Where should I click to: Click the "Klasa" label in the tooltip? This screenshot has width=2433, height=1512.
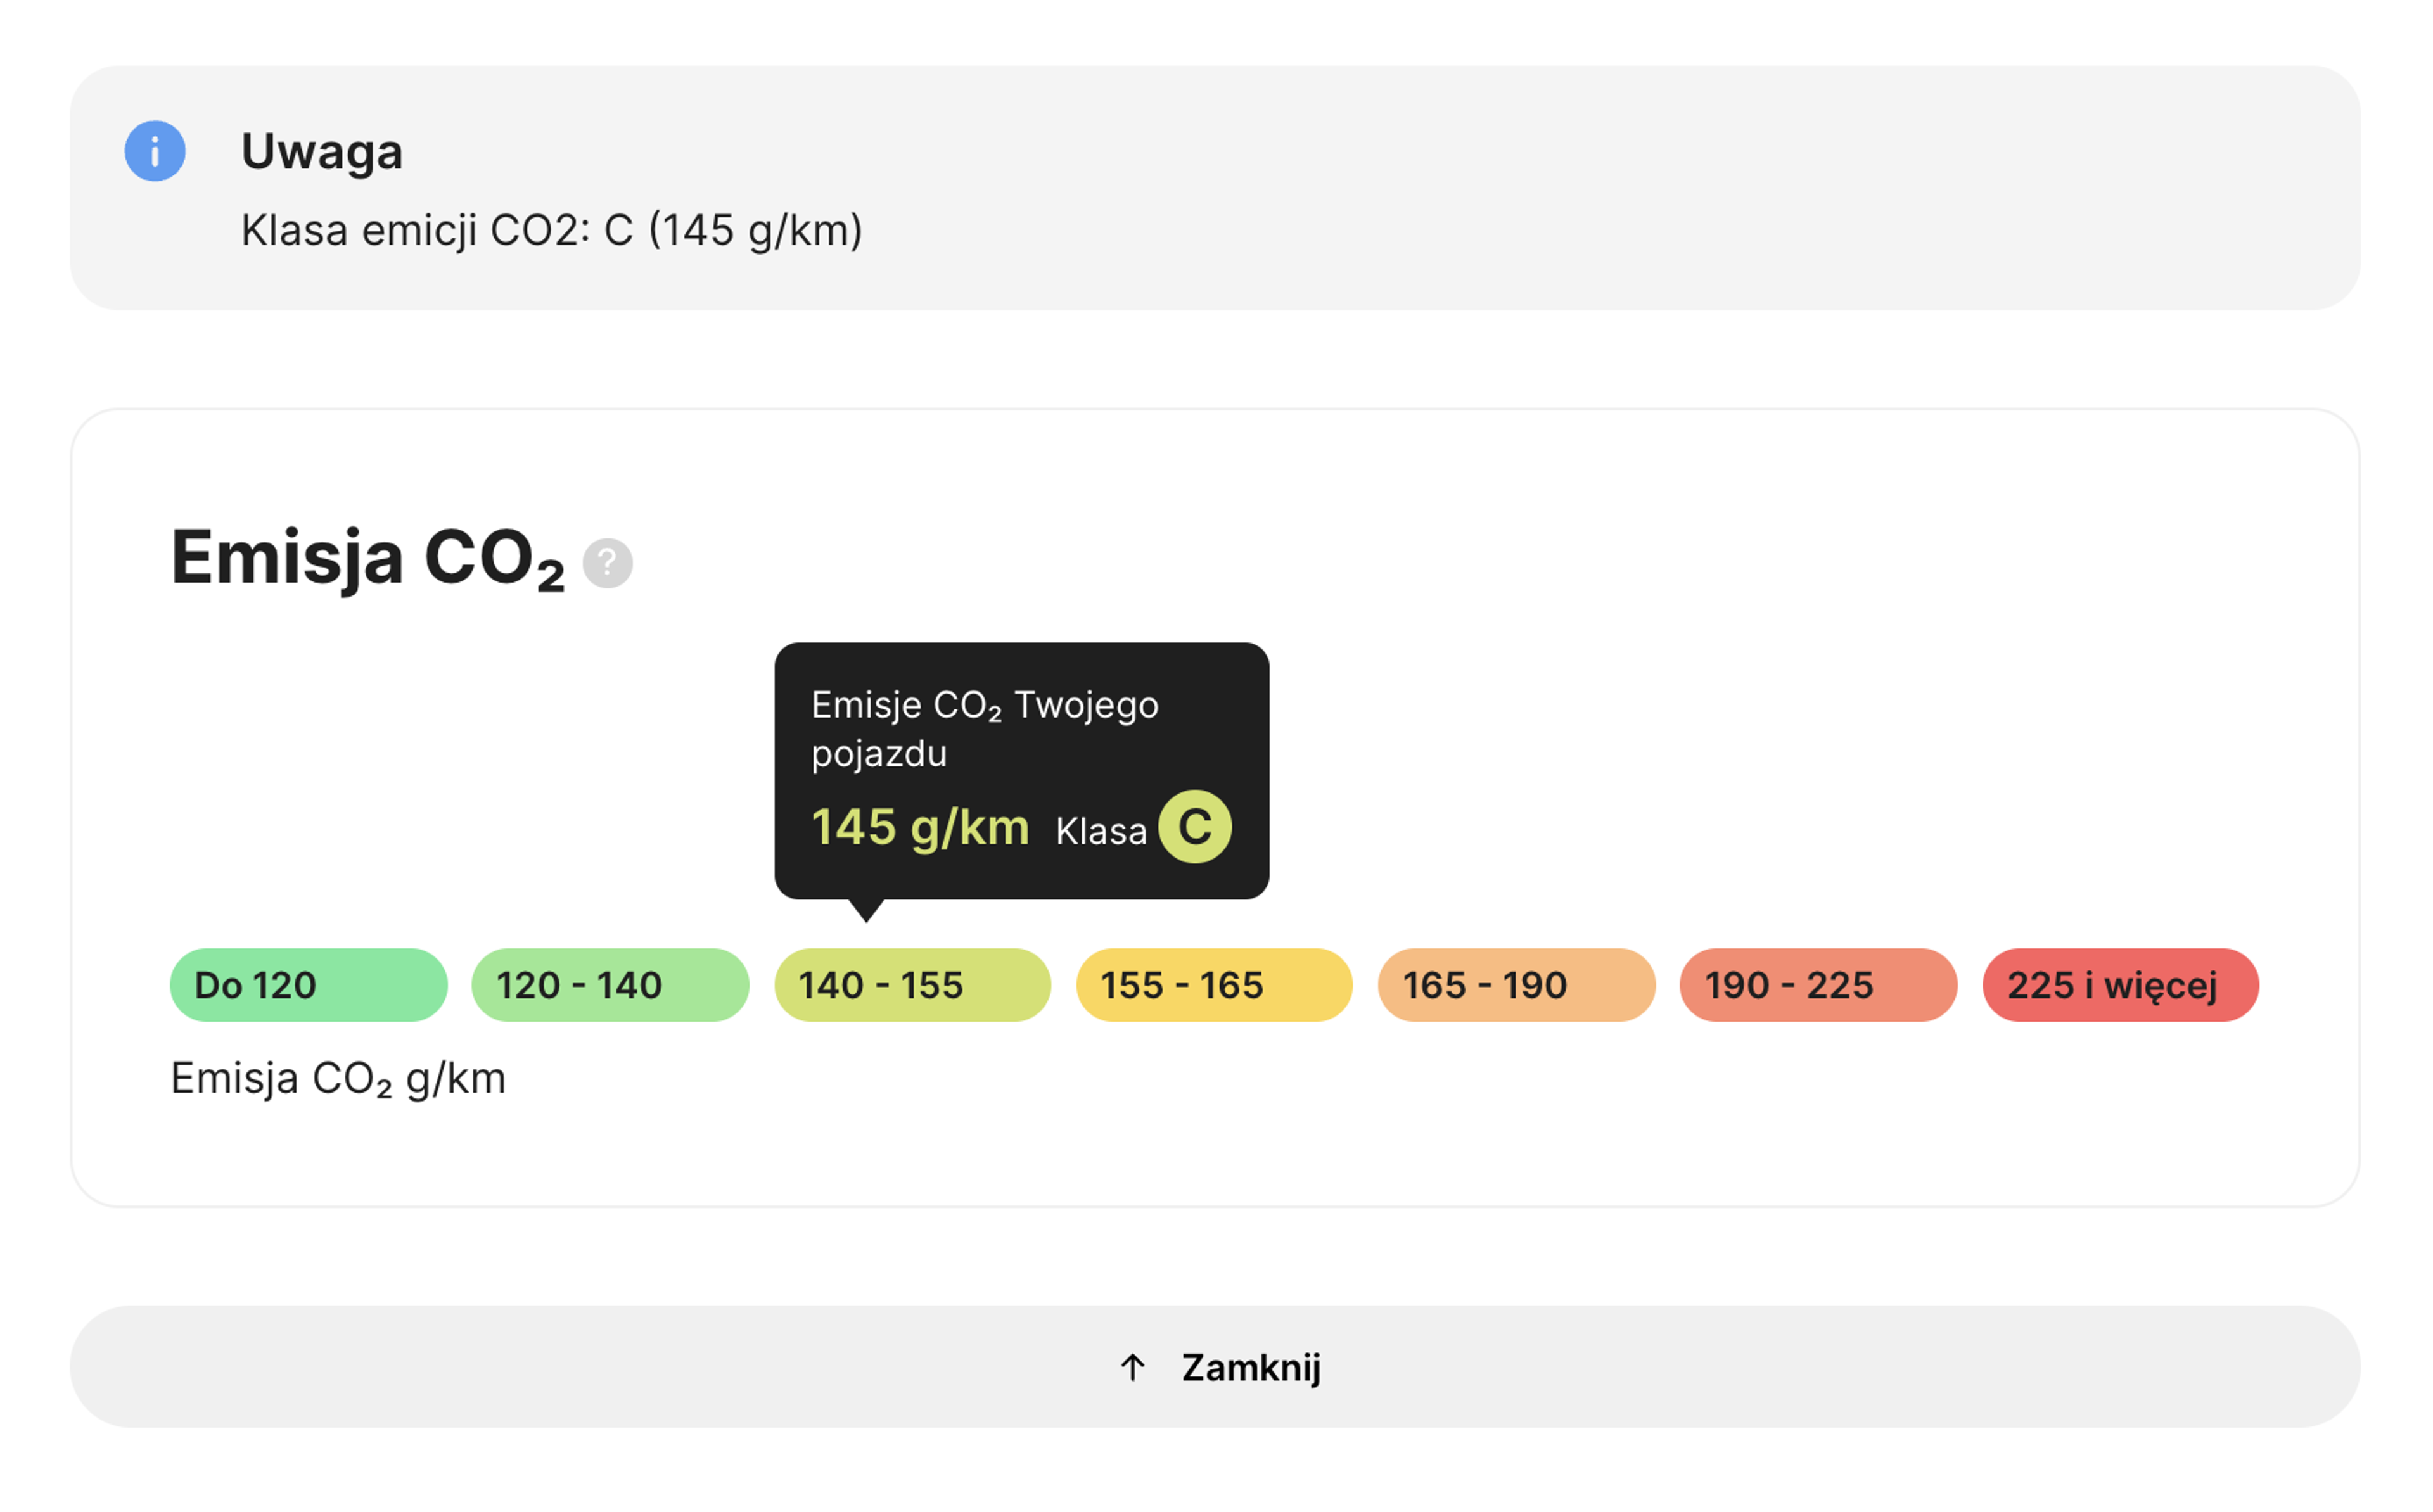coord(1101,831)
